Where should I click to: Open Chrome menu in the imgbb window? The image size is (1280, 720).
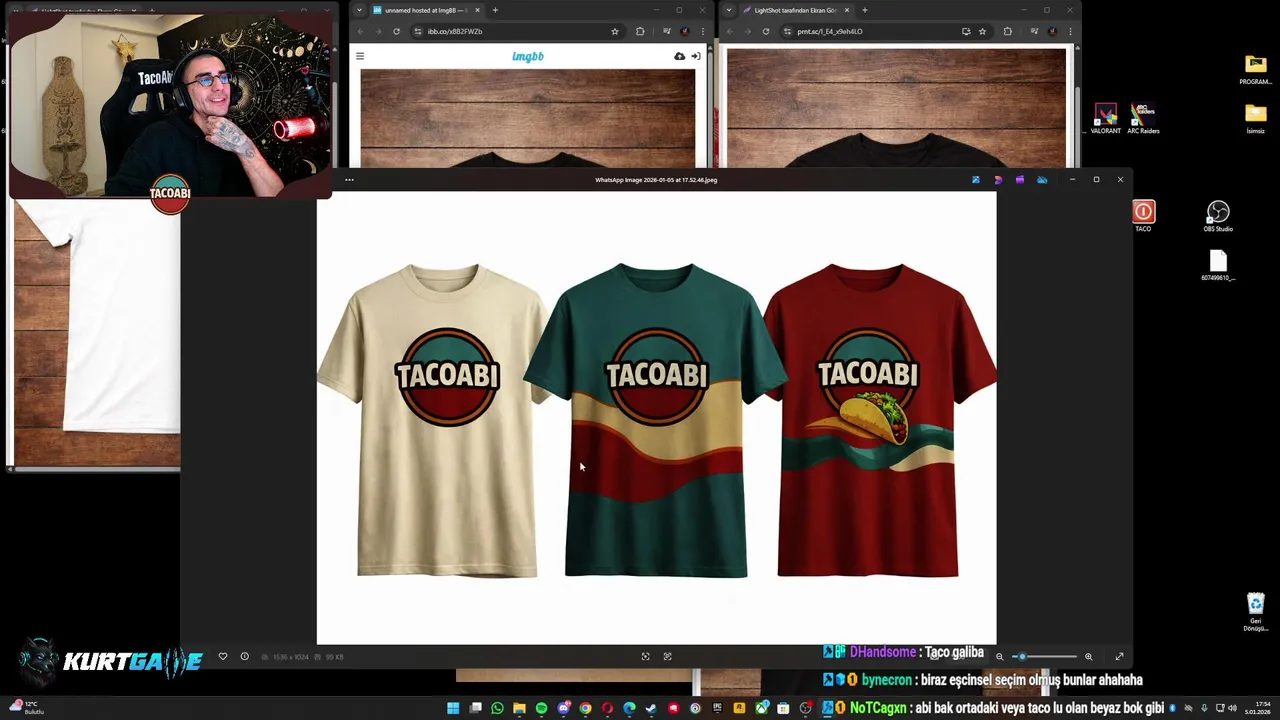[703, 31]
